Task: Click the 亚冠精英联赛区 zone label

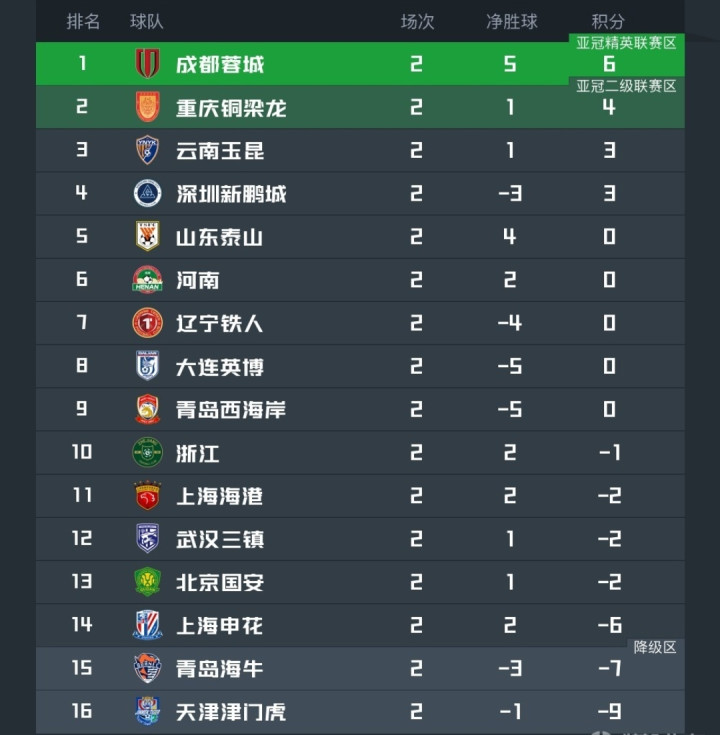Action: (627, 43)
